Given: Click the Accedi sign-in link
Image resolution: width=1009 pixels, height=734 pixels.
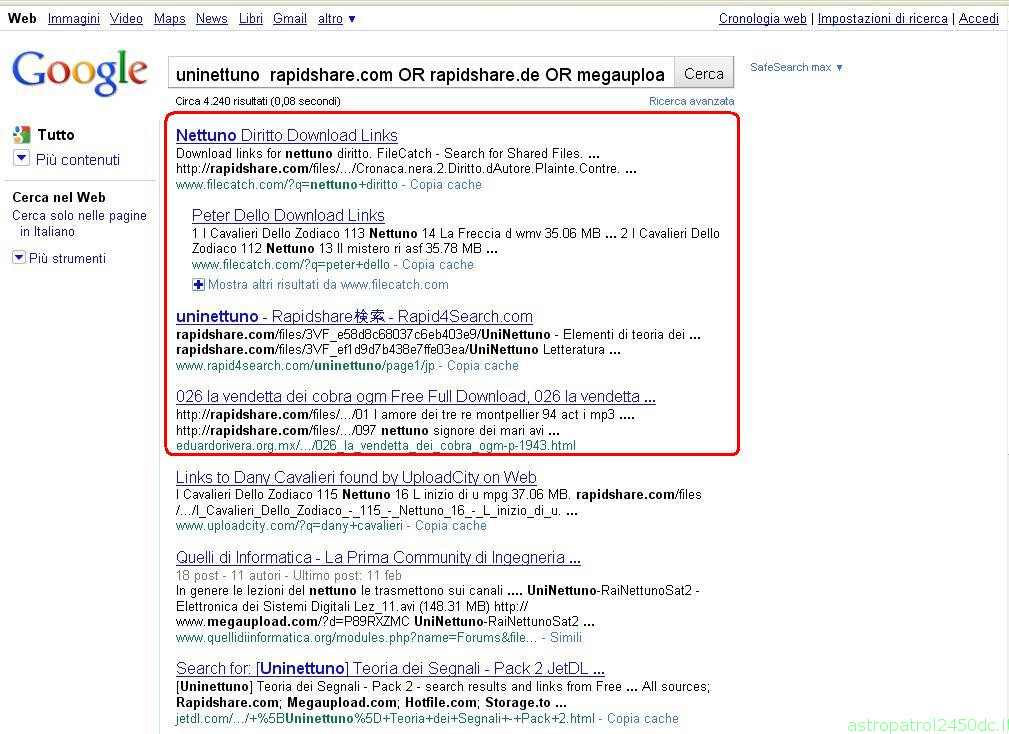Looking at the screenshot, I should point(979,19).
